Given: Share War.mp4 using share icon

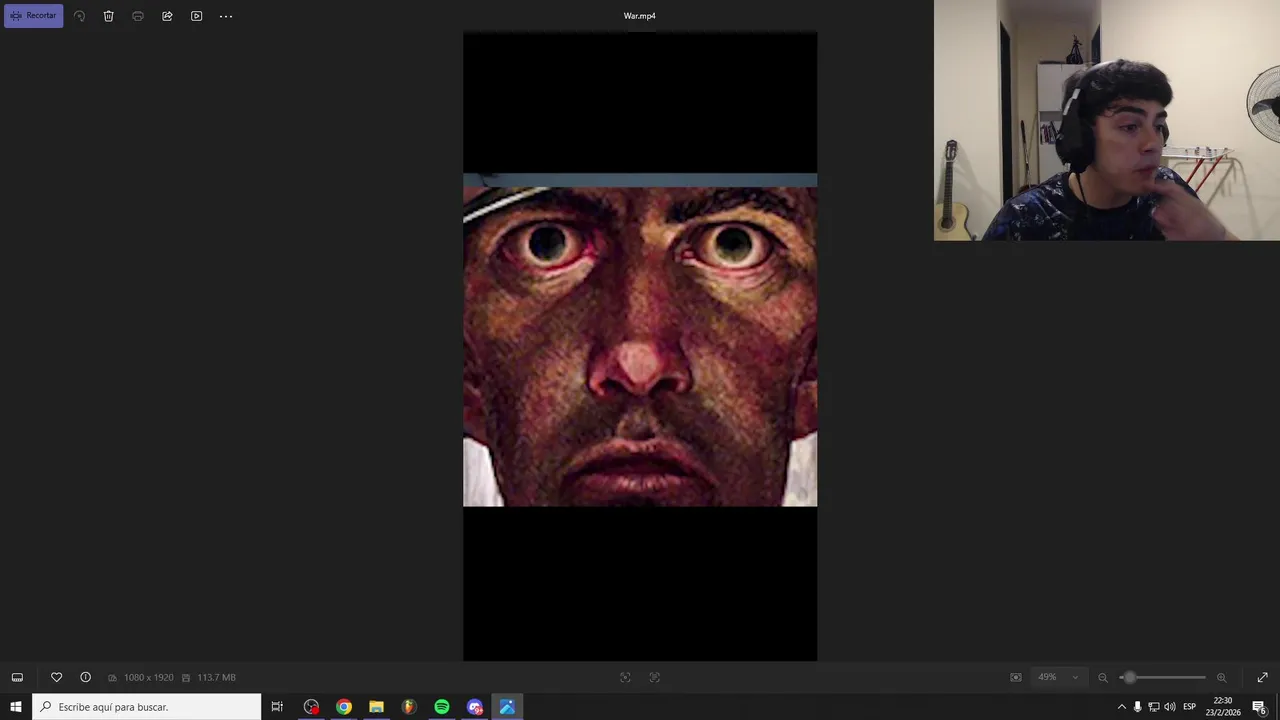Looking at the screenshot, I should 167,16.
